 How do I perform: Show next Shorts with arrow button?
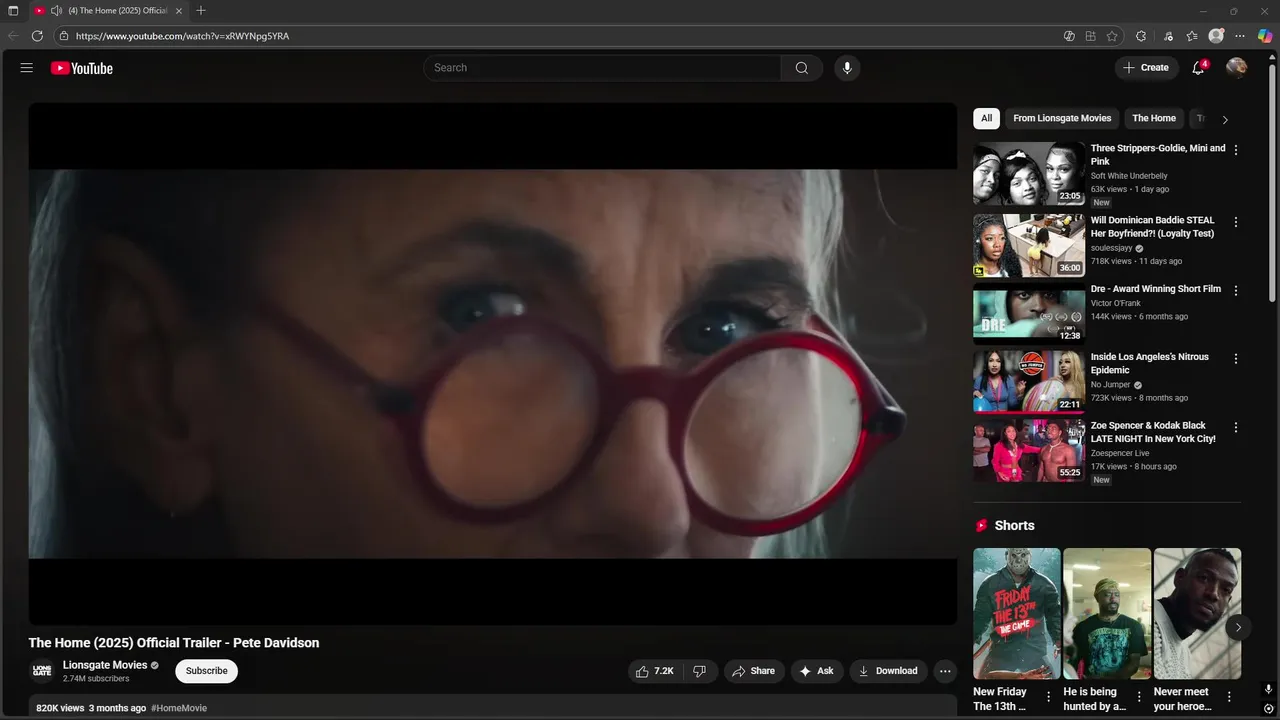(1238, 628)
